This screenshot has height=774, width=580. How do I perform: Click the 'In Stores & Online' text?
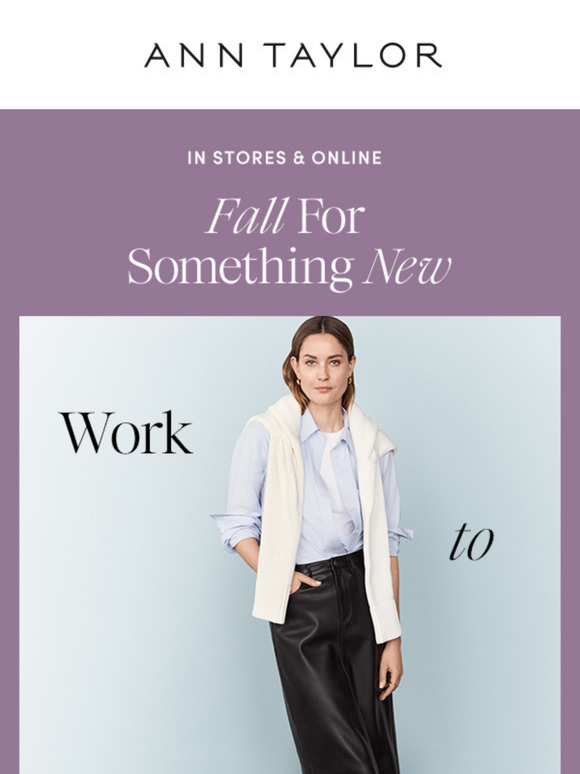(285, 158)
